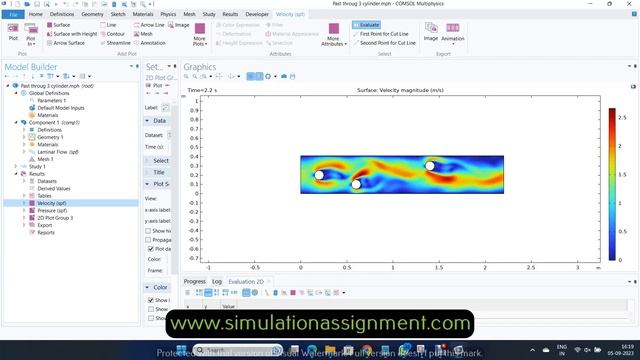The image size is (640, 360).
Task: Collapse the Results node
Action: tap(16, 174)
